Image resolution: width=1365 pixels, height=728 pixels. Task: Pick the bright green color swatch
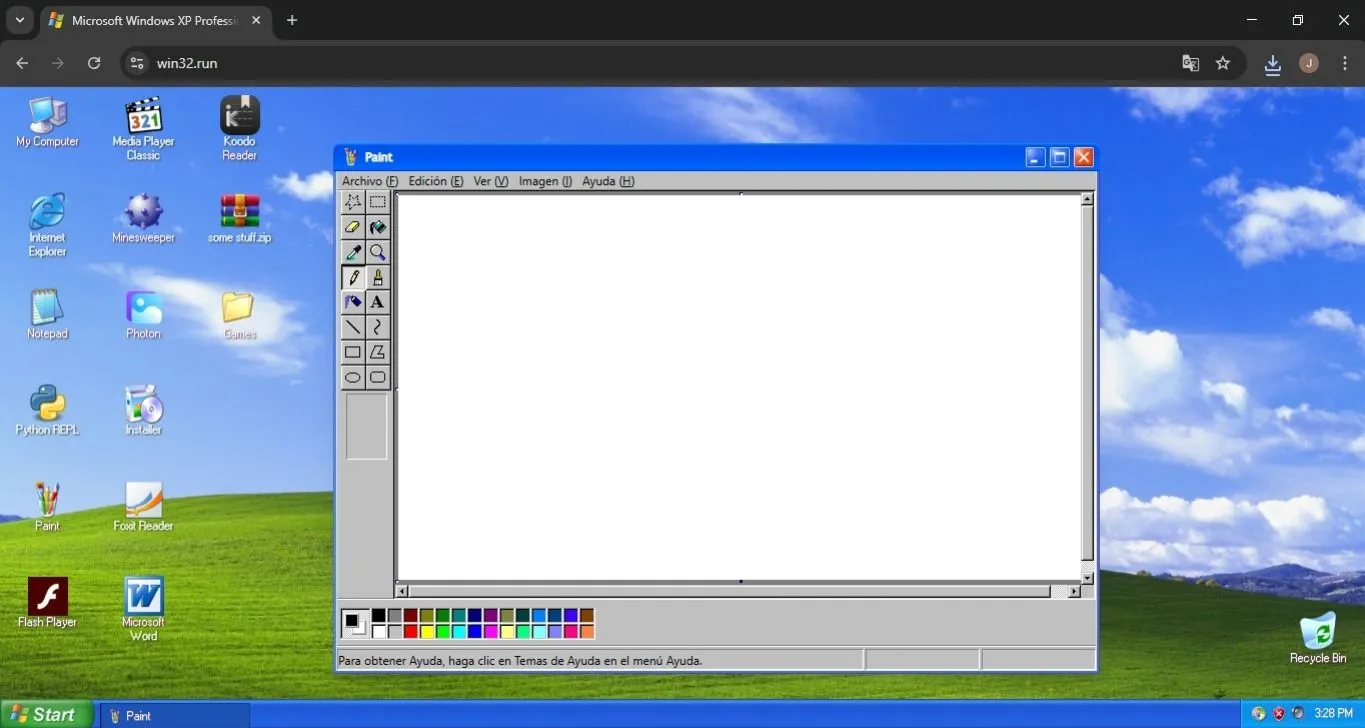[443, 631]
